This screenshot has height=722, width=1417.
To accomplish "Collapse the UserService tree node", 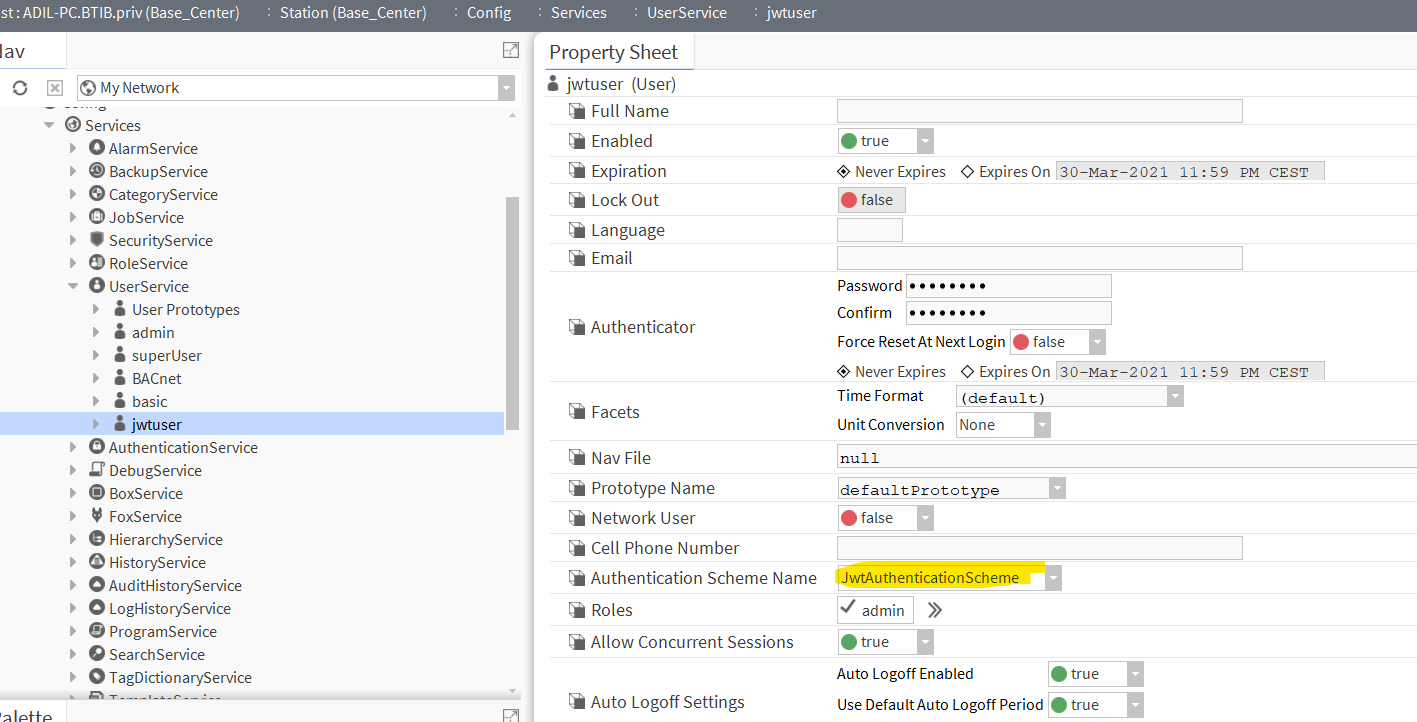I will coord(73,286).
